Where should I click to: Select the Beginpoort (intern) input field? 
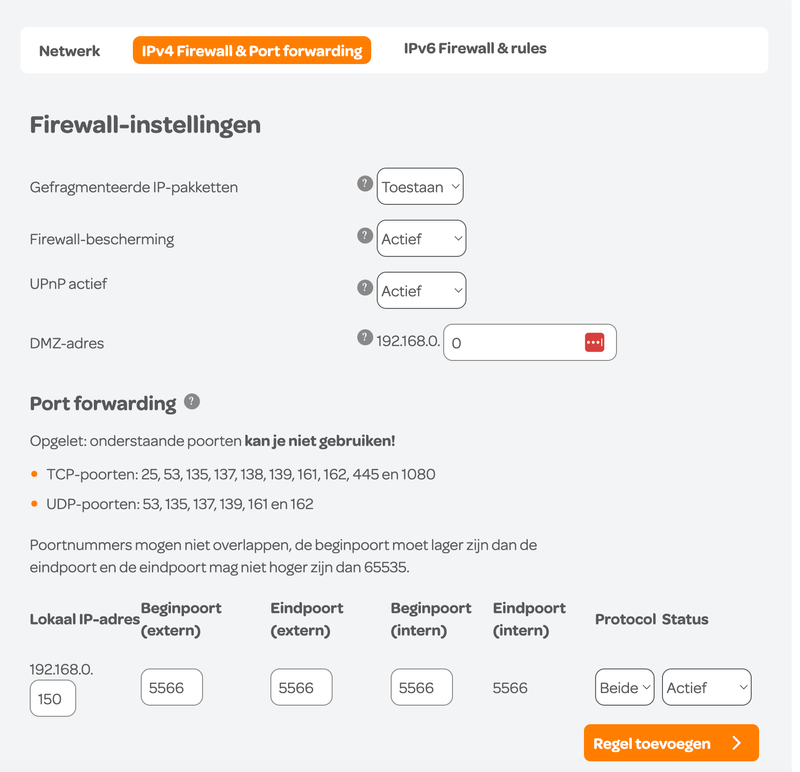[421, 687]
